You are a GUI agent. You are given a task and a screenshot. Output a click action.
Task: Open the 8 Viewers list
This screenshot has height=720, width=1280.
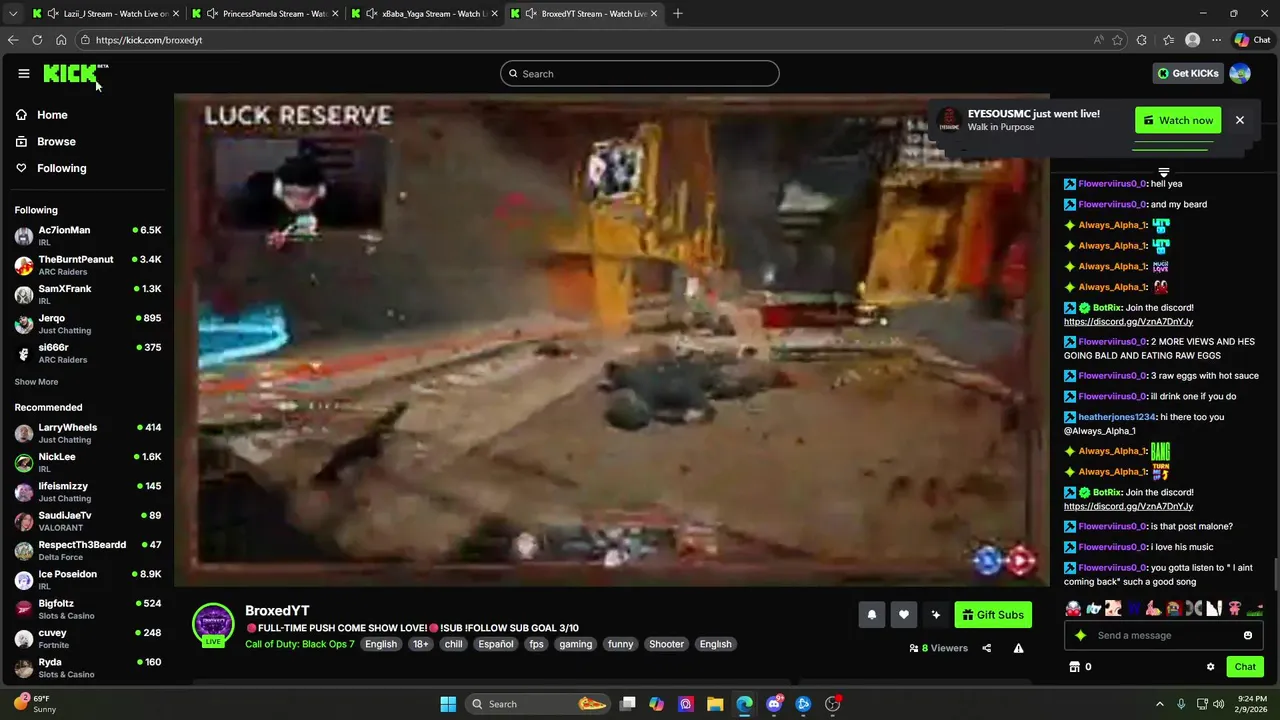(938, 648)
